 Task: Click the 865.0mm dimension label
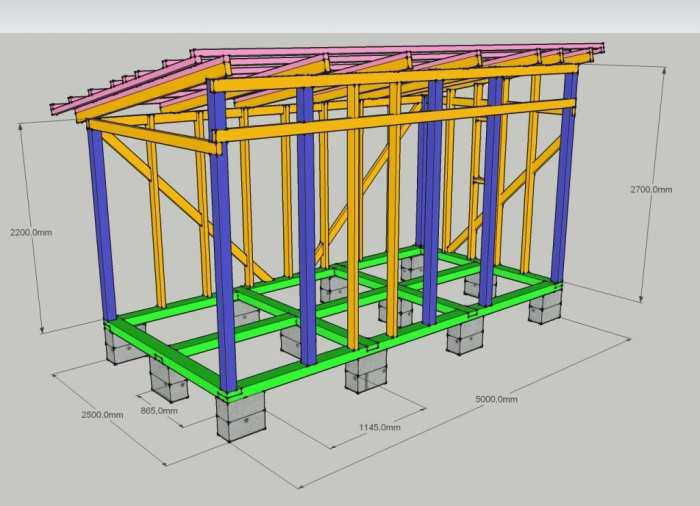pos(159,410)
